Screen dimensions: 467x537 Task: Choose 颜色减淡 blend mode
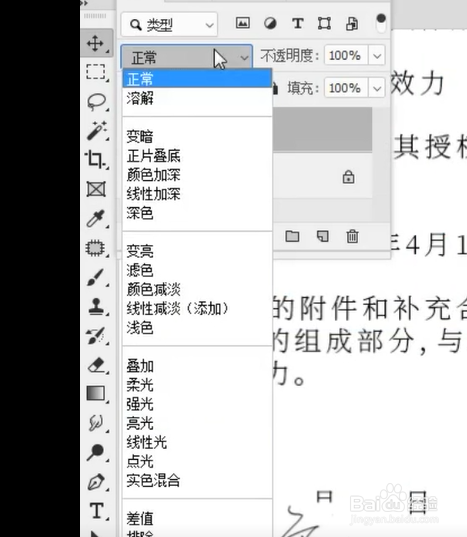coord(197,289)
